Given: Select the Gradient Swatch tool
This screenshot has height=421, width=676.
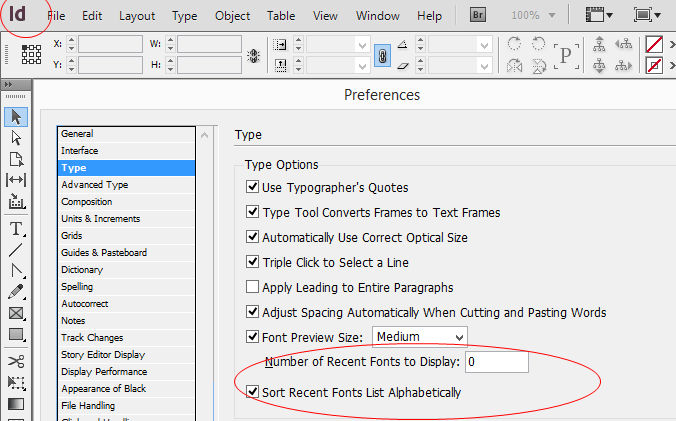Looking at the screenshot, I should point(16,404).
